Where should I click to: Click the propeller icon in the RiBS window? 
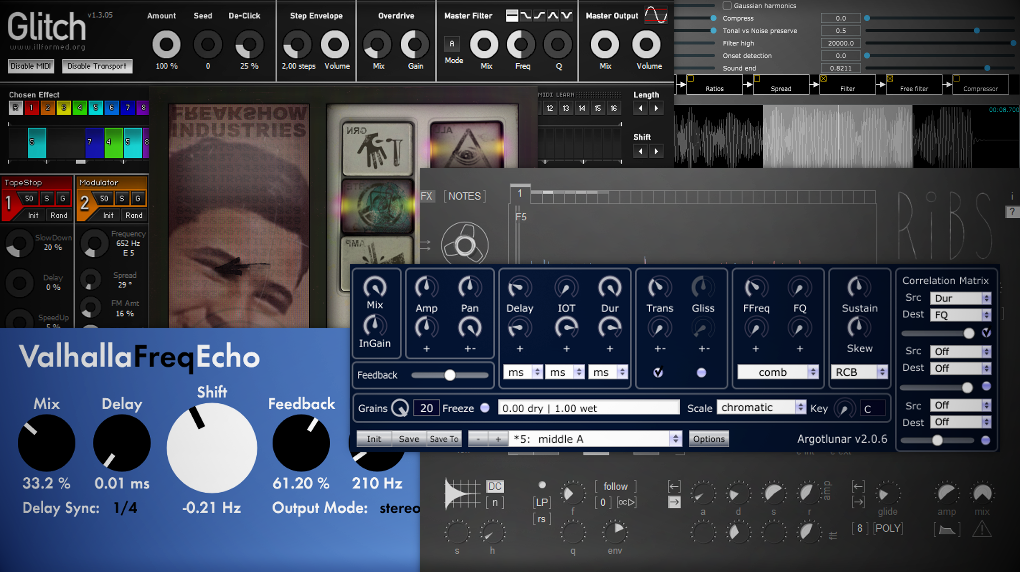coord(464,245)
